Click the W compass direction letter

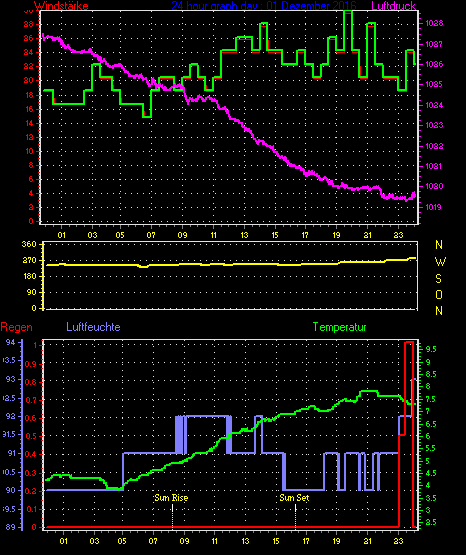440,262
